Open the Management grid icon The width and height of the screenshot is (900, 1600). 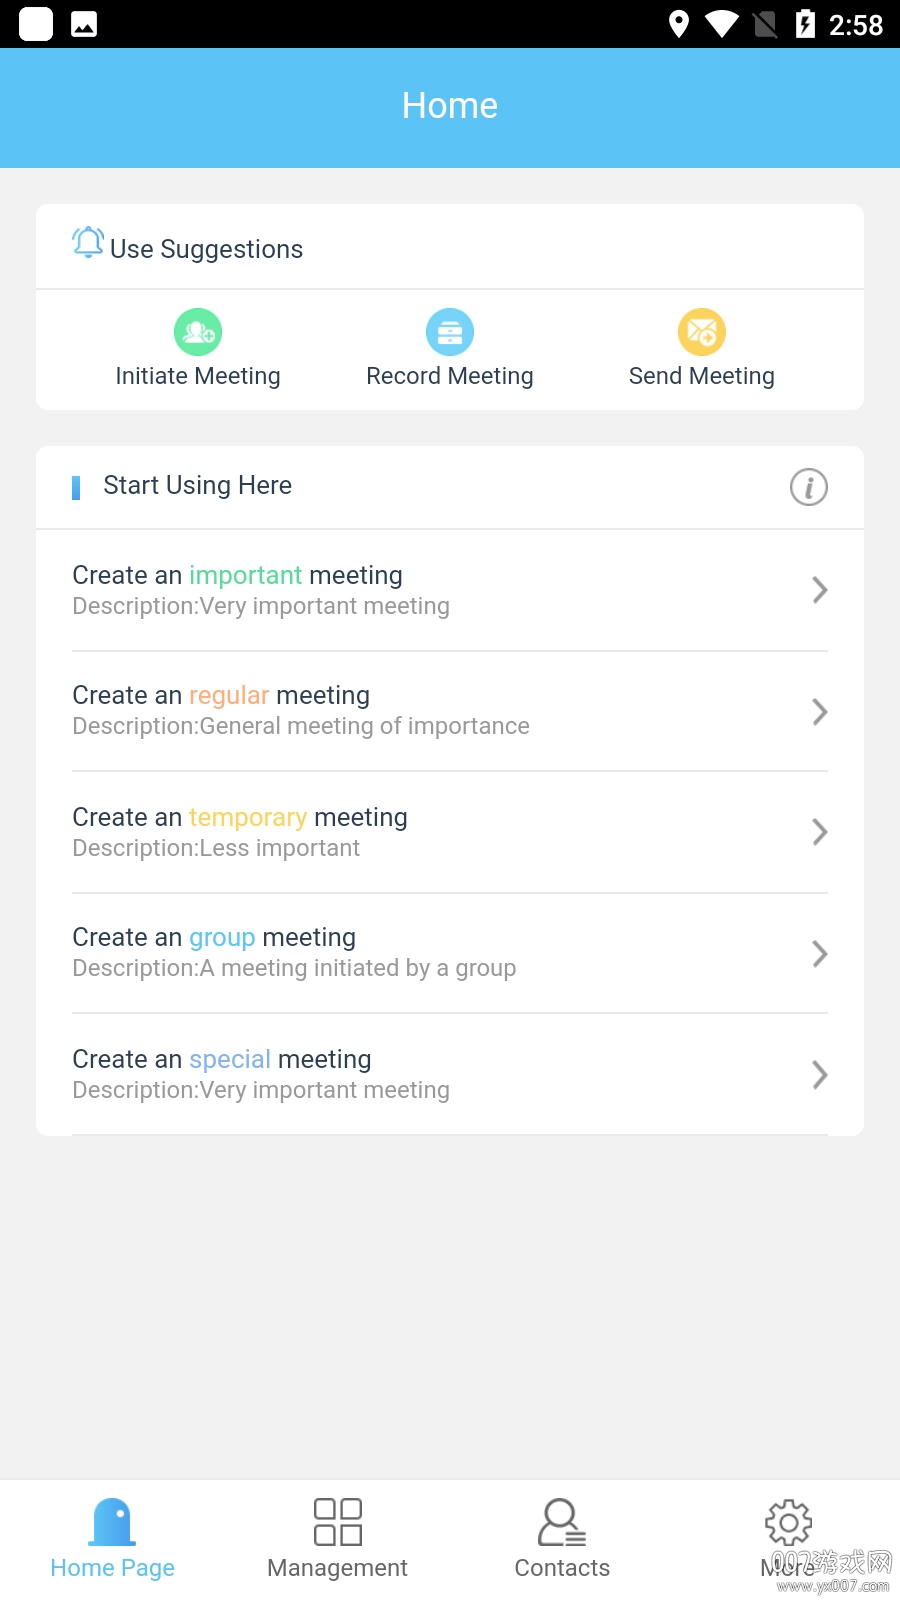(x=338, y=1522)
